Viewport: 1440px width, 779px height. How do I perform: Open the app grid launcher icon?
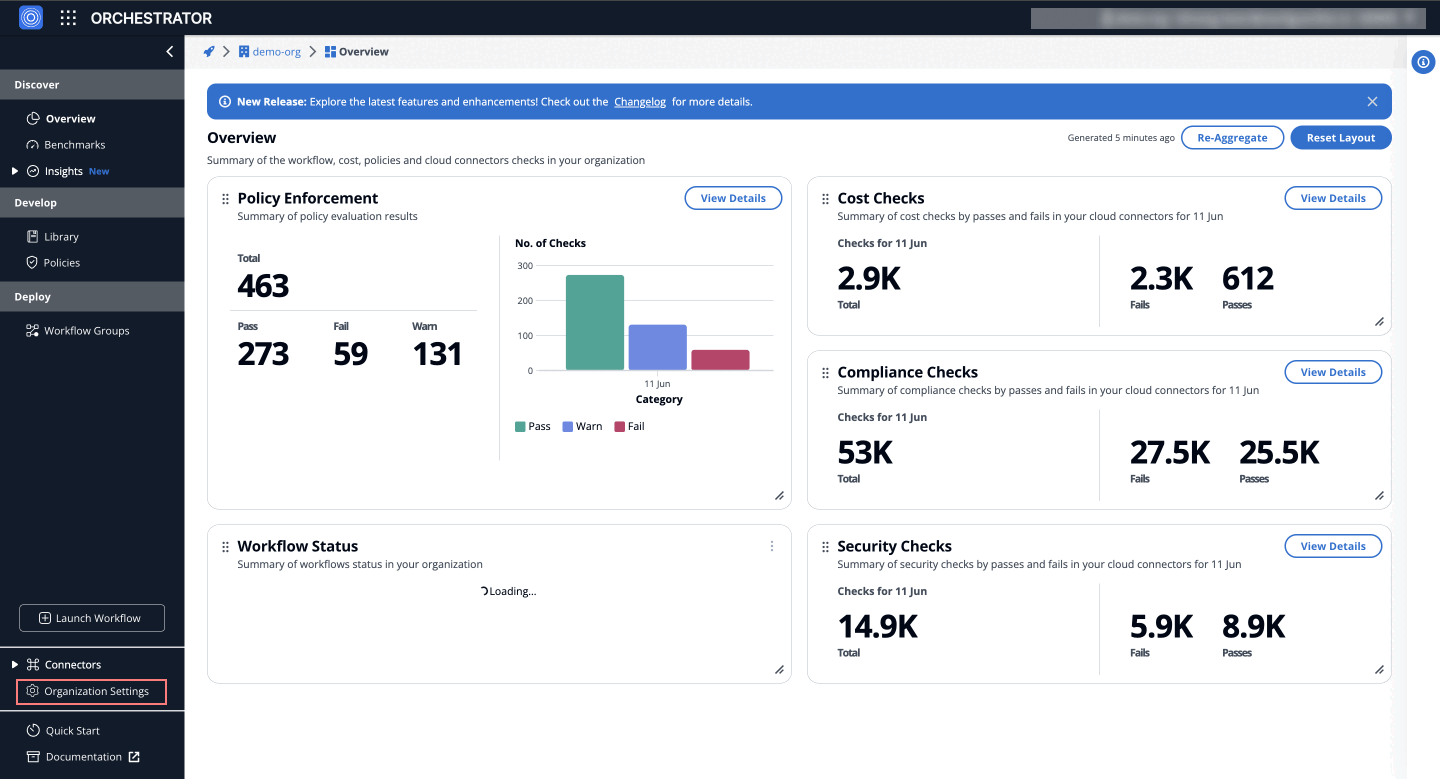tap(68, 18)
